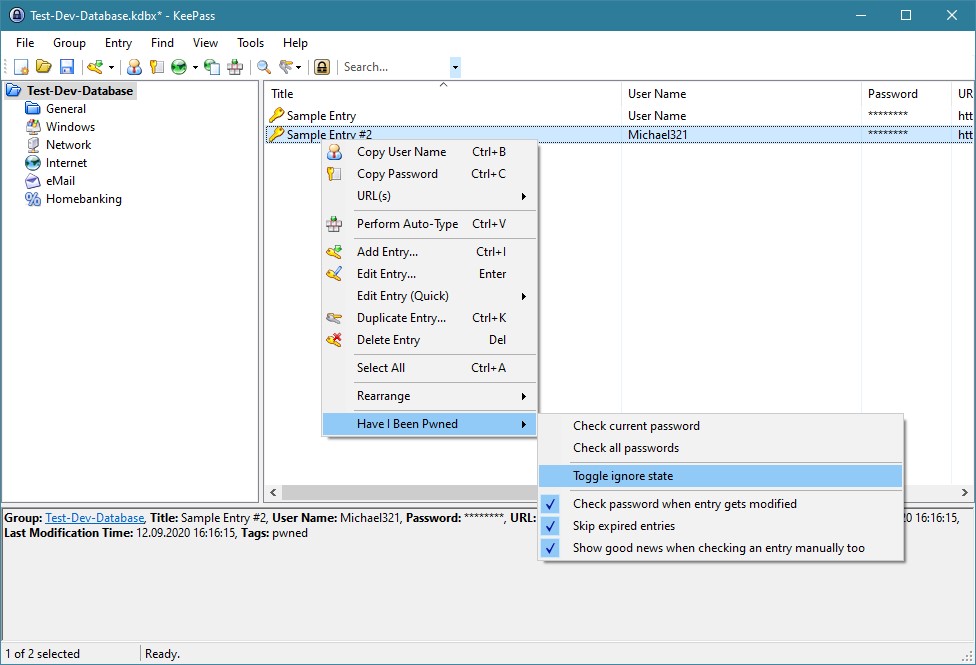Click the Copy URL toolbar icon
976x665 pixels.
click(x=212, y=67)
